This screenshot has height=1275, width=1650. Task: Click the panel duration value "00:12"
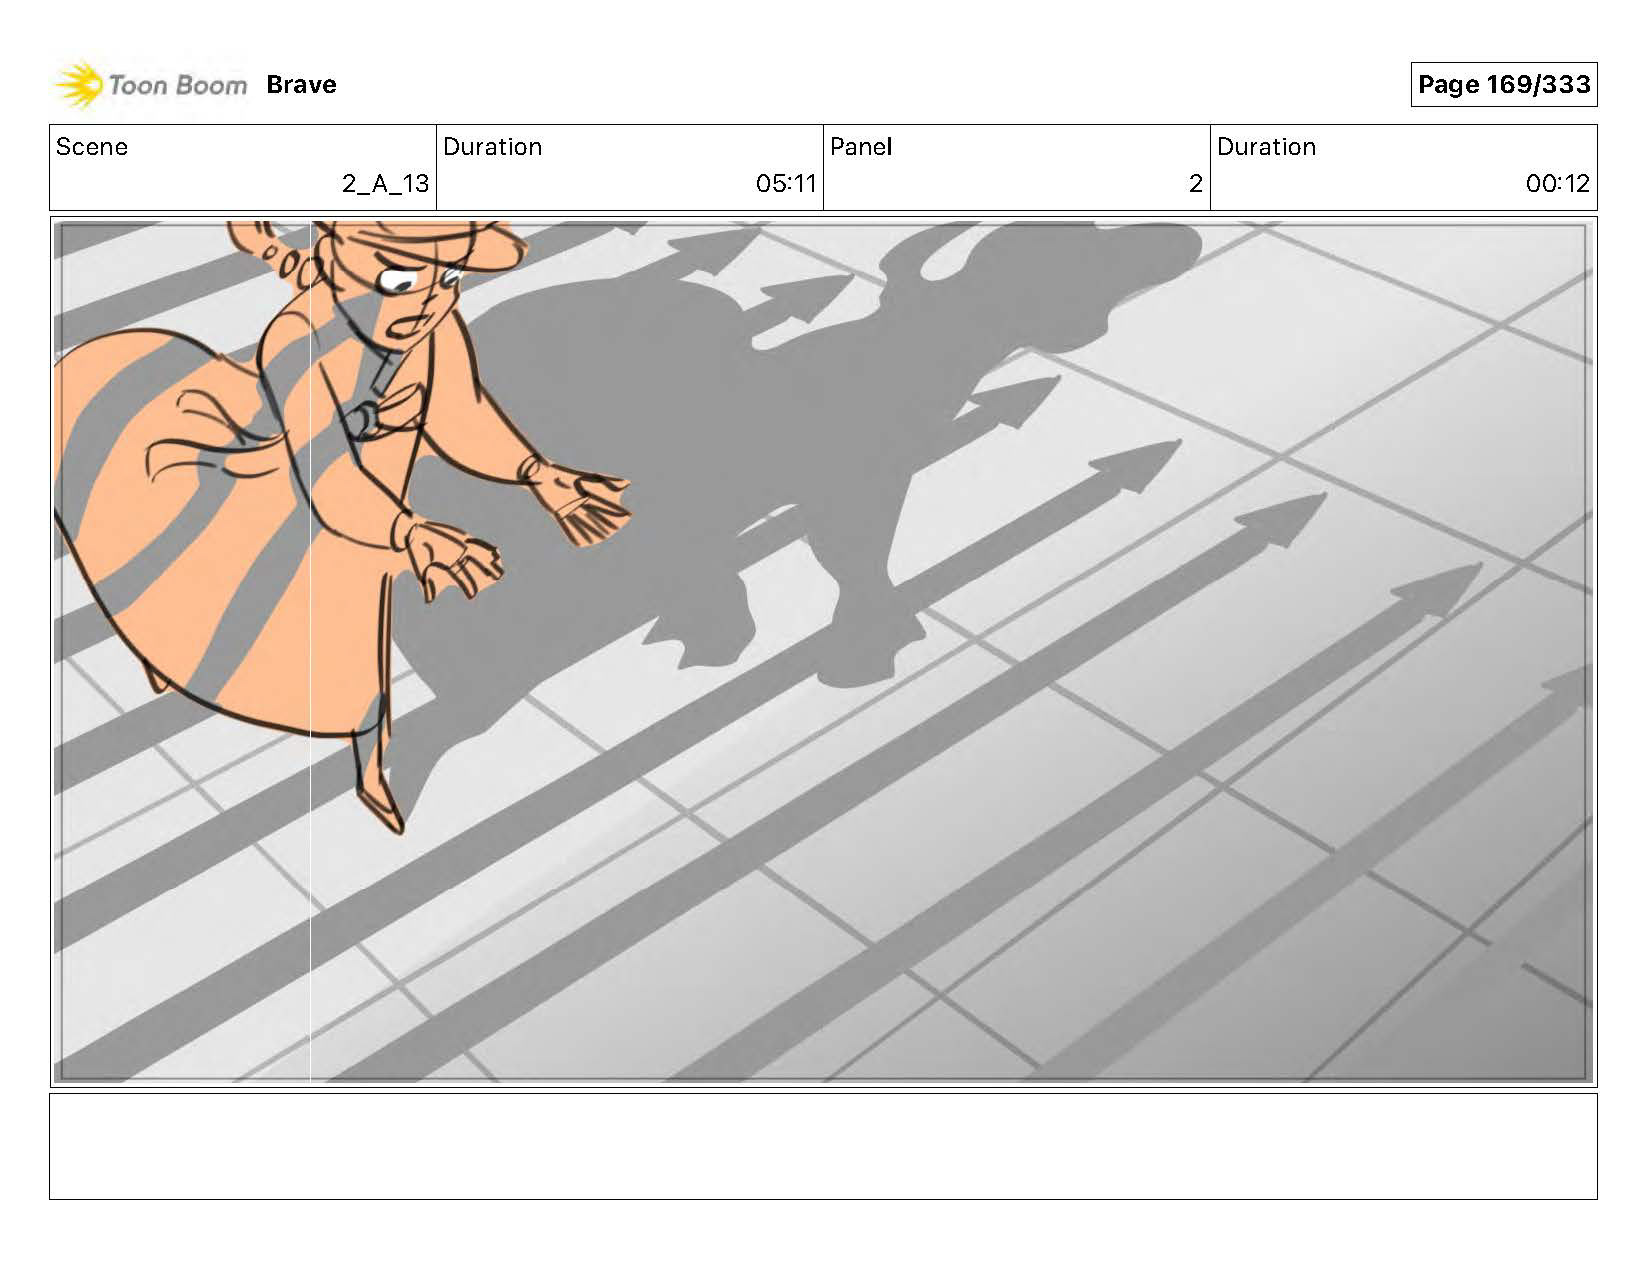[1557, 184]
